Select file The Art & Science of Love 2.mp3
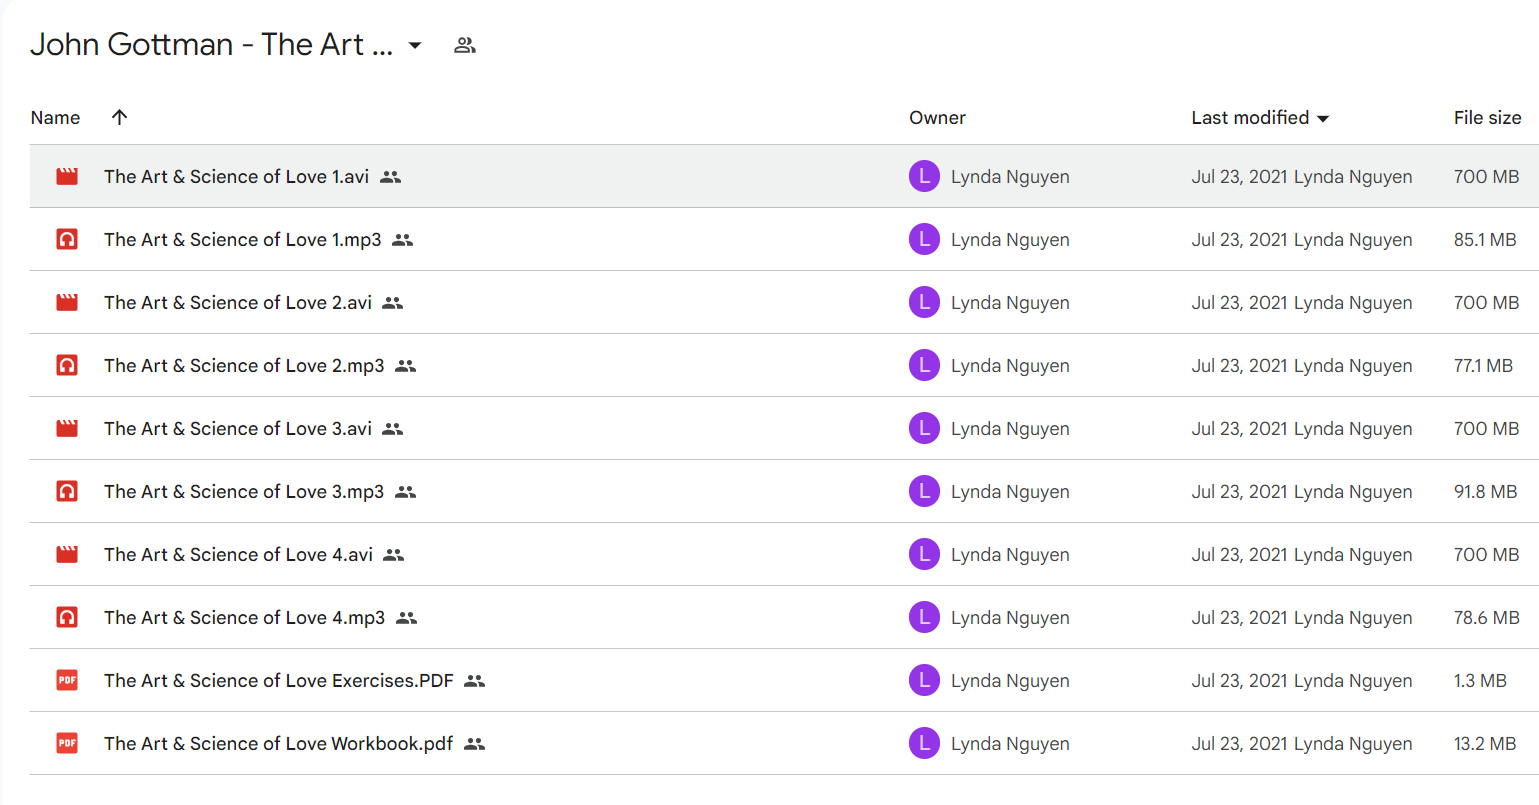 tap(244, 366)
